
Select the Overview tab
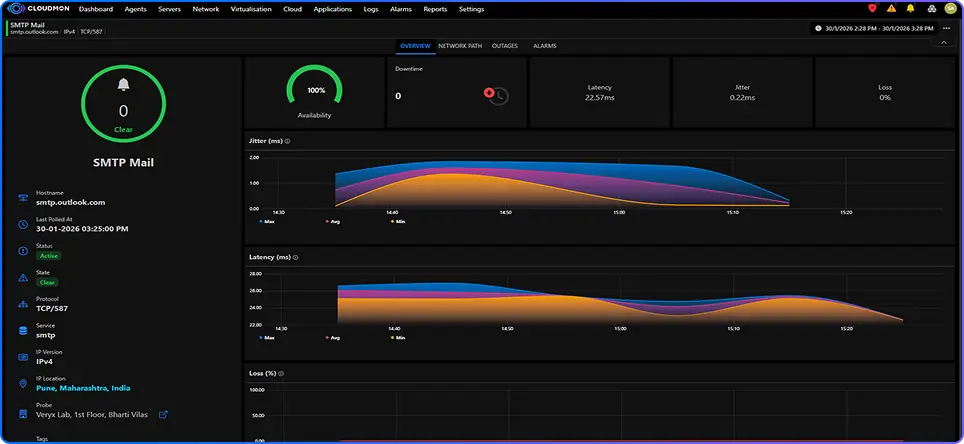tap(415, 46)
